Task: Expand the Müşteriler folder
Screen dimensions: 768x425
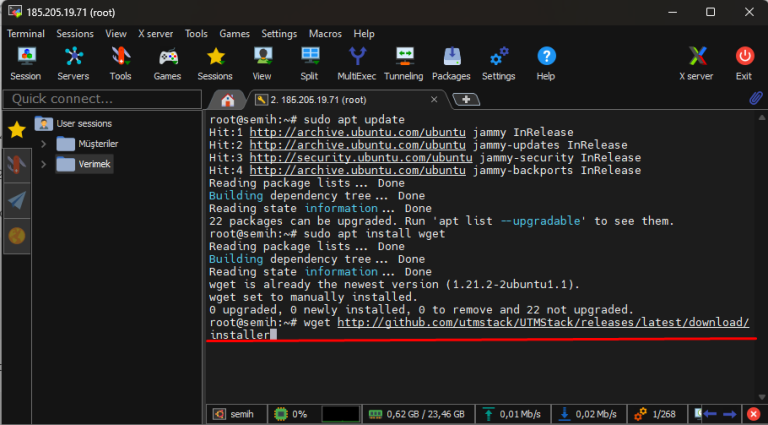Action: click(44, 144)
